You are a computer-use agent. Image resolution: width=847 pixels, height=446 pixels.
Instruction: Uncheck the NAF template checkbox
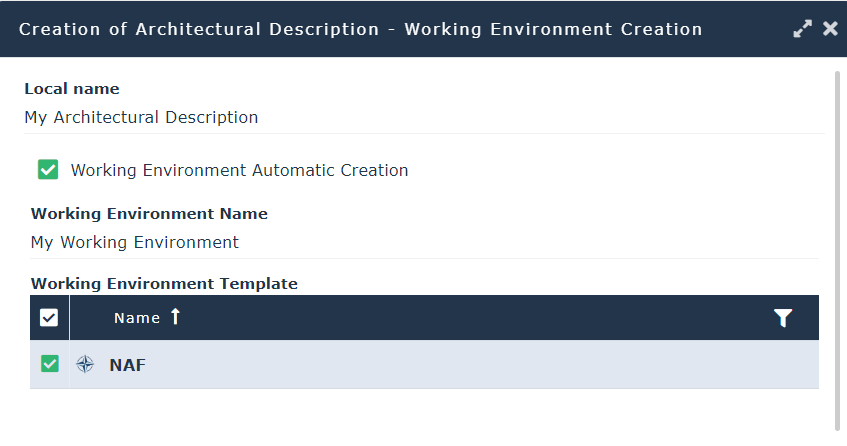point(49,365)
